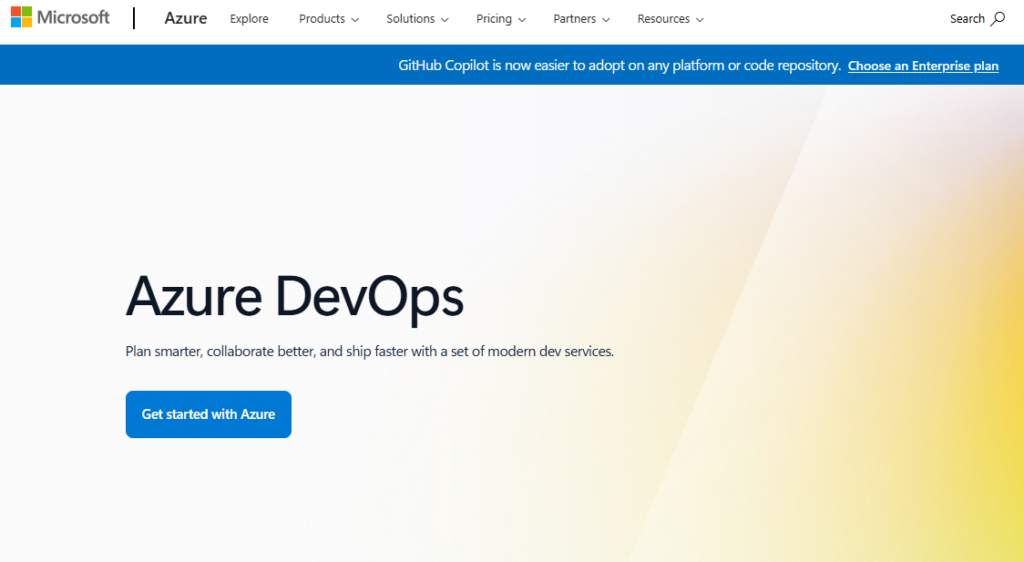Viewport: 1024px width, 562px height.
Task: Click the chevron arrow next to Products
Action: point(355,20)
